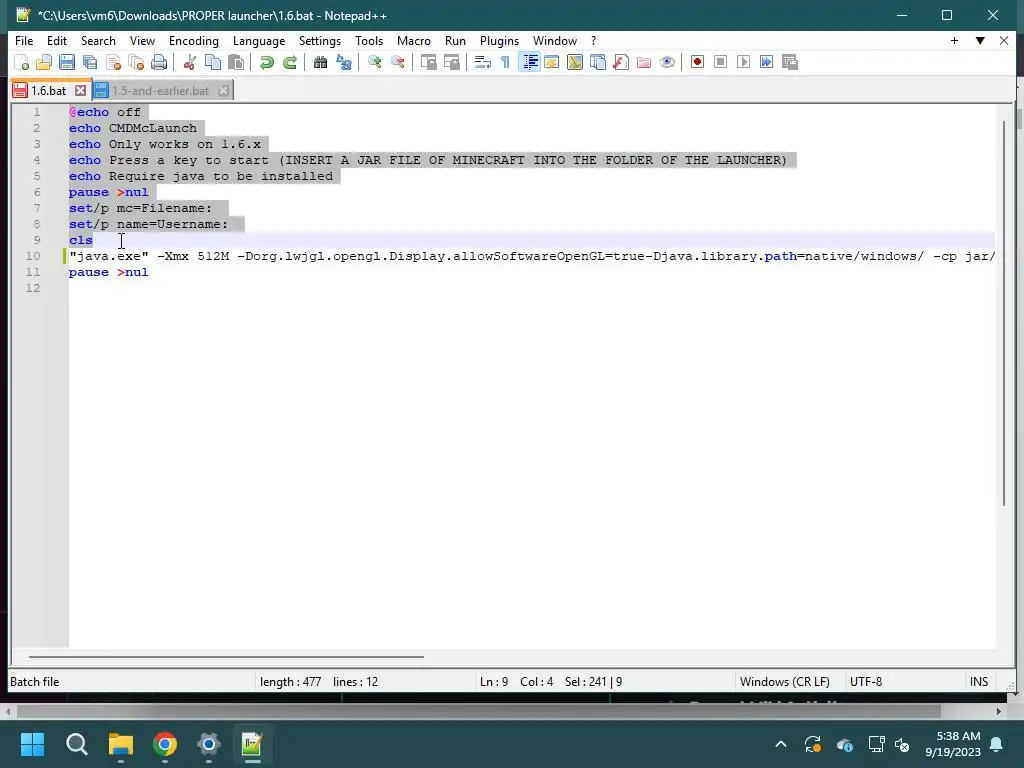Open the Encoding menu

tap(193, 40)
